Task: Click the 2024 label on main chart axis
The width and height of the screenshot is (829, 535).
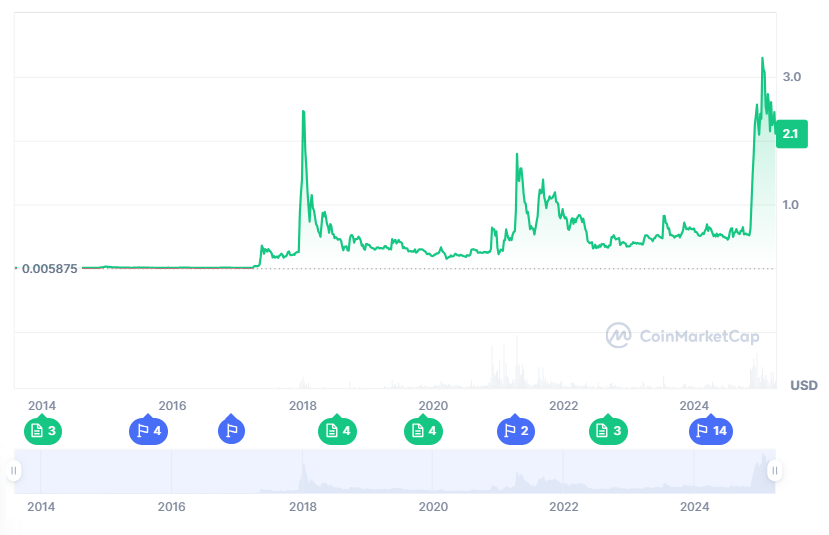Action: (694, 405)
